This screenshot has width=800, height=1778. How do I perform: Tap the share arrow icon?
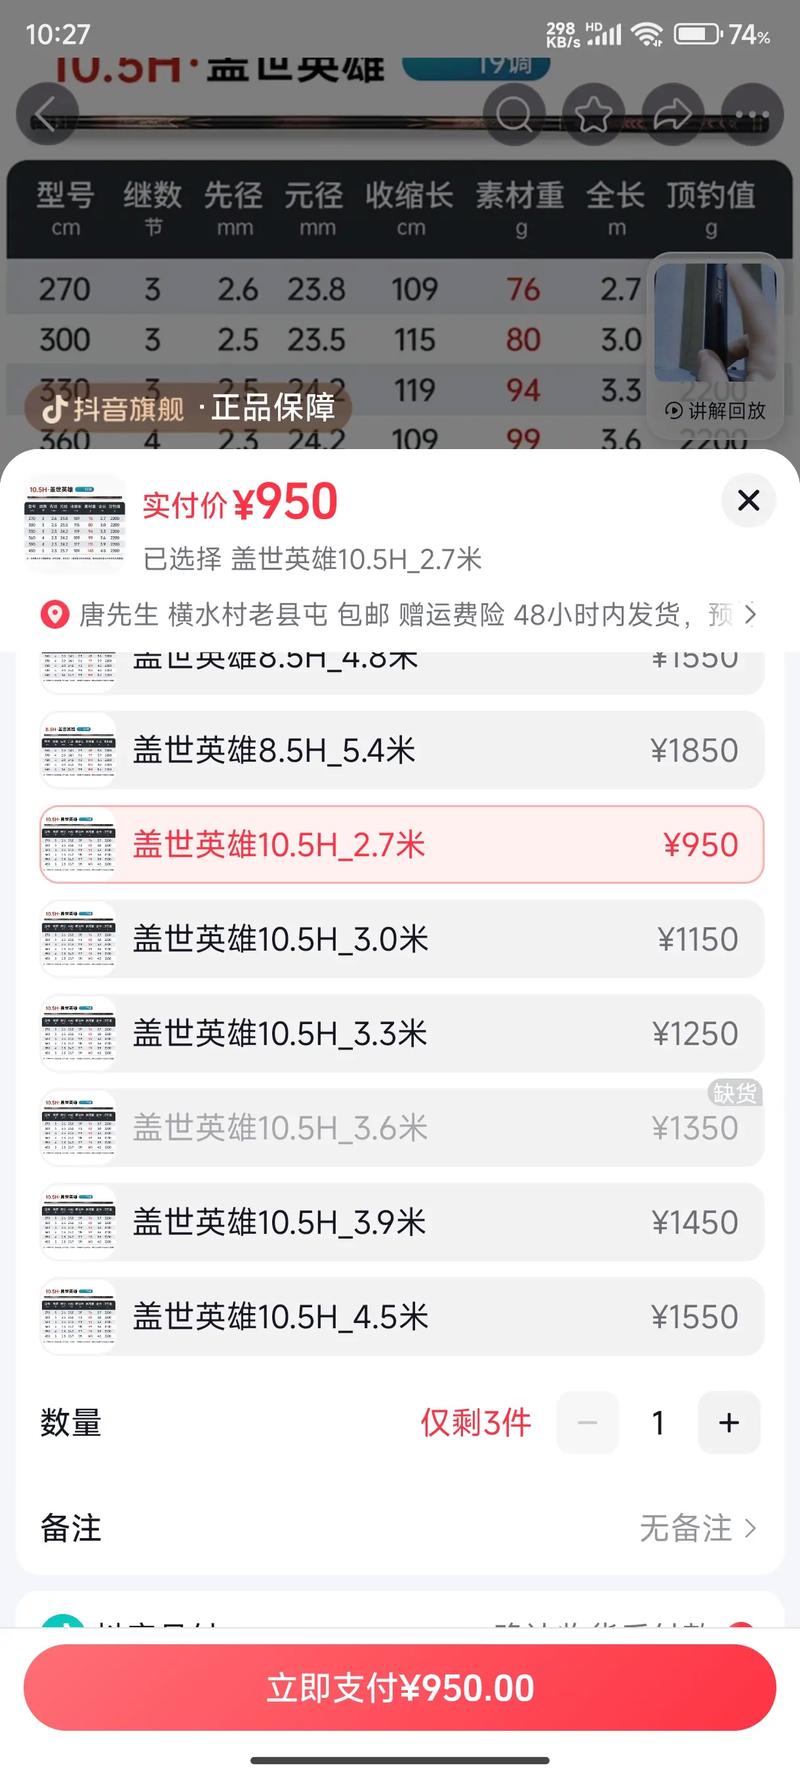pos(673,115)
